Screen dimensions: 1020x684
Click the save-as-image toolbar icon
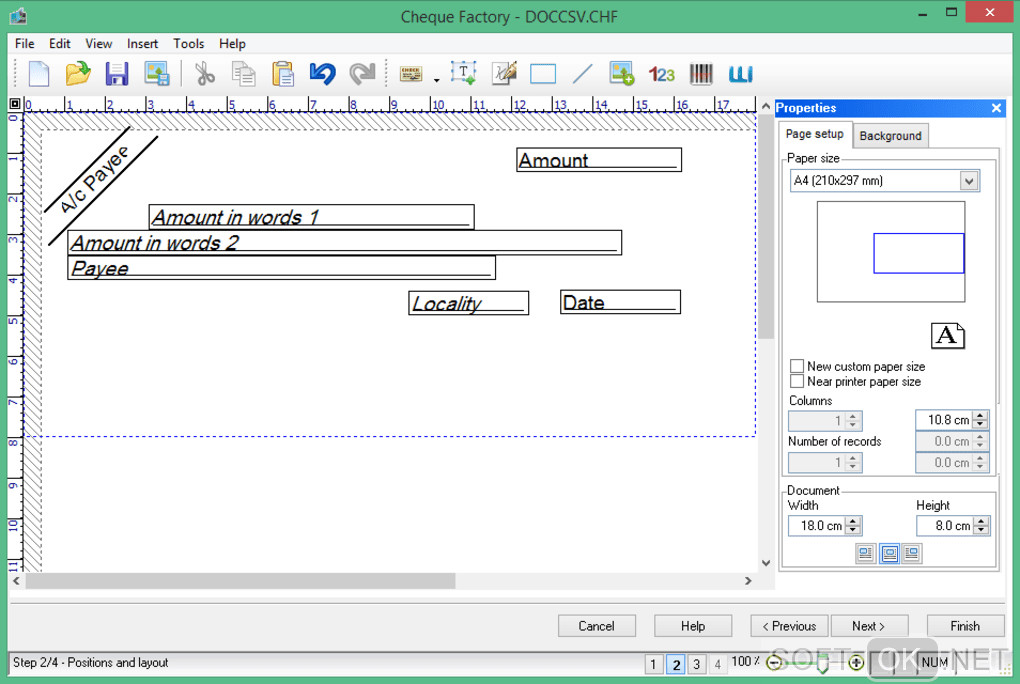tap(157, 74)
